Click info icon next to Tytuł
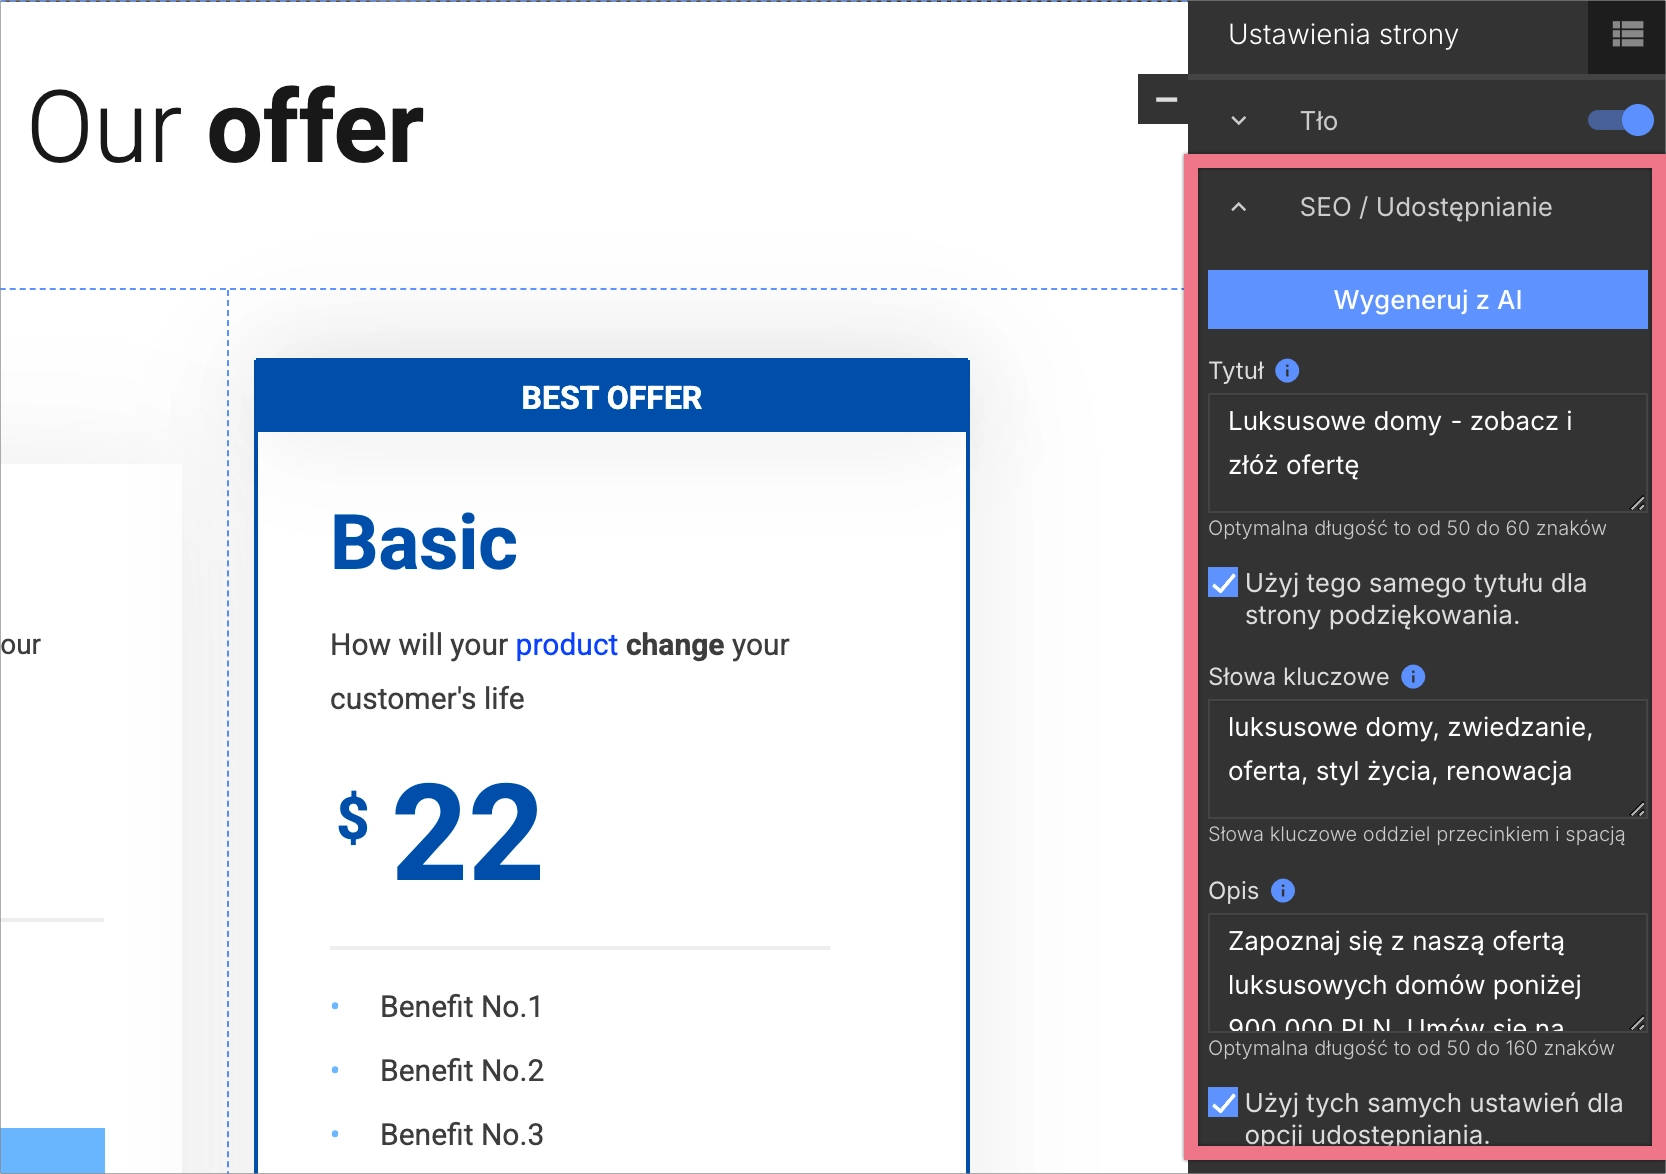This screenshot has height=1174, width=1666. tap(1287, 371)
